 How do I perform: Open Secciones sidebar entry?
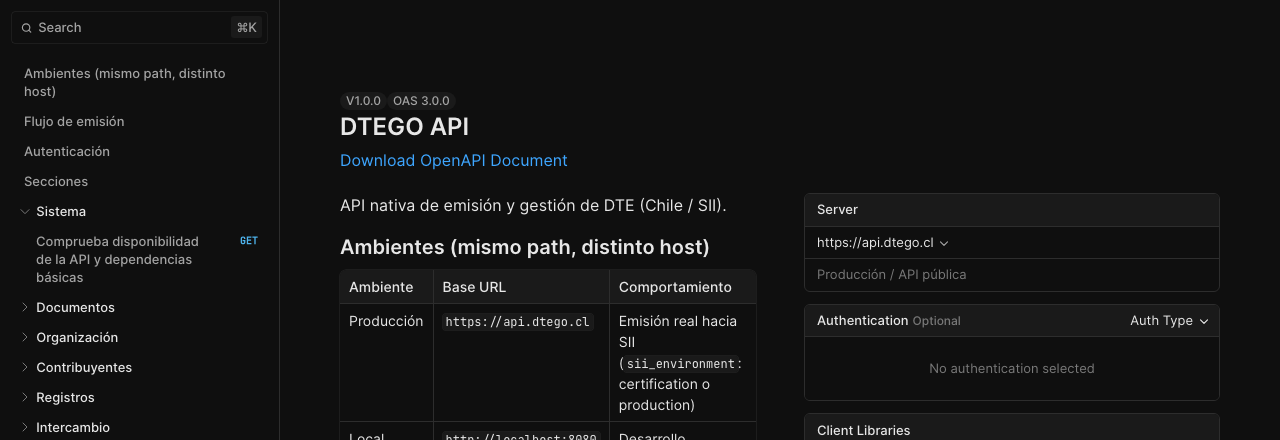[56, 181]
